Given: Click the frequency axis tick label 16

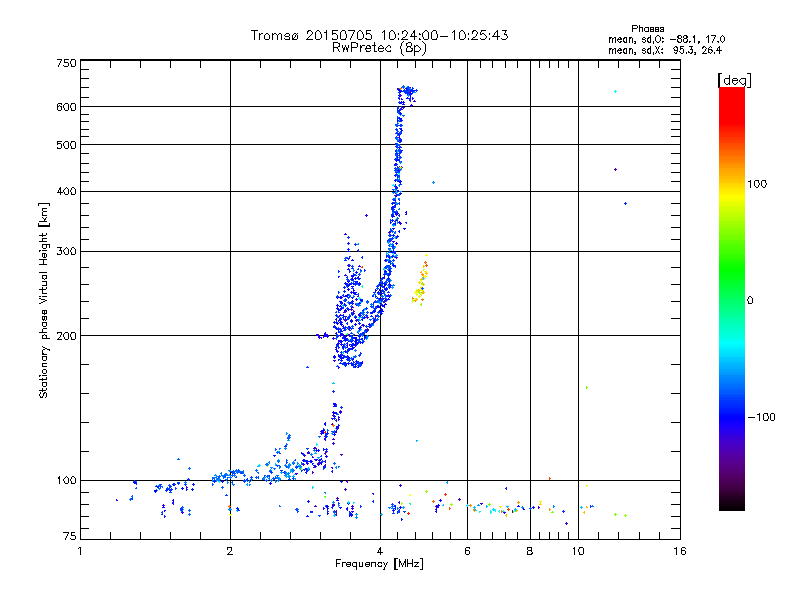Looking at the screenshot, I should (x=680, y=551).
